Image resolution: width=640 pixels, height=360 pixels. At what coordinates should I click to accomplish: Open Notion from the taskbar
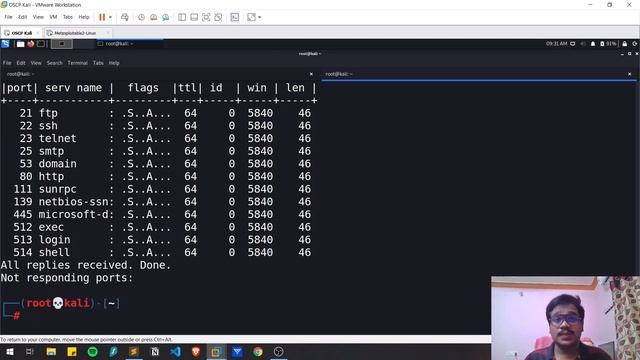pos(155,351)
